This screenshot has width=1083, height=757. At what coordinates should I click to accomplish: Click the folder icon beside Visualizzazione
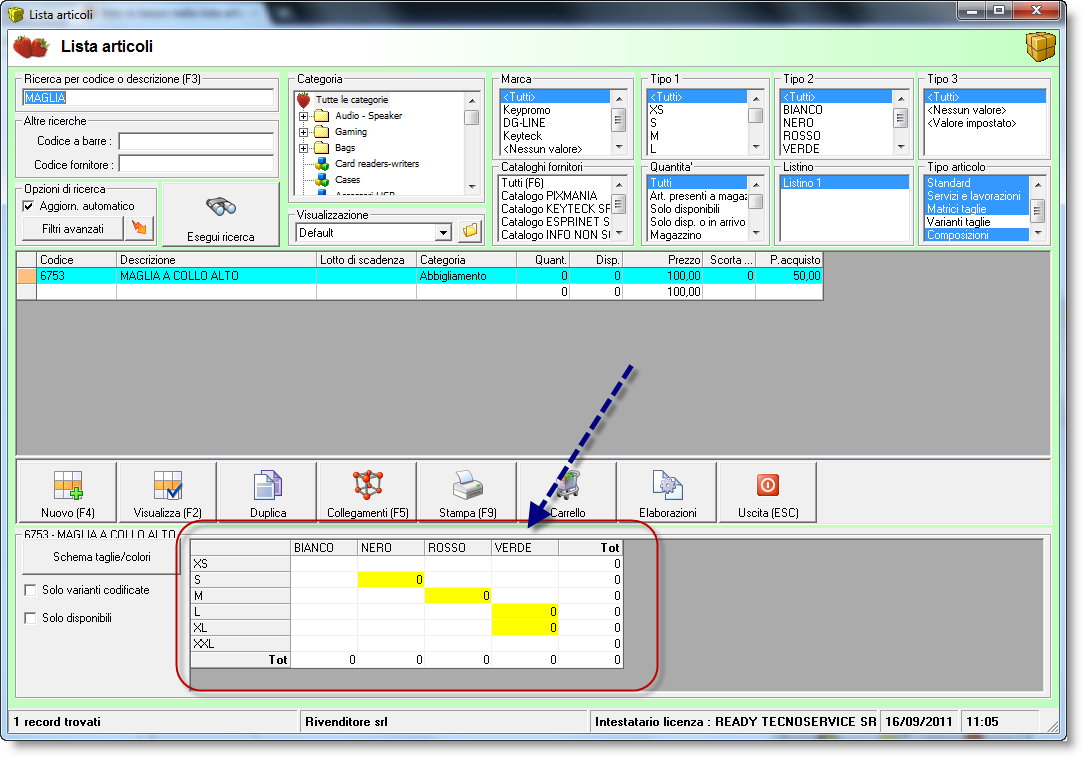coord(470,231)
